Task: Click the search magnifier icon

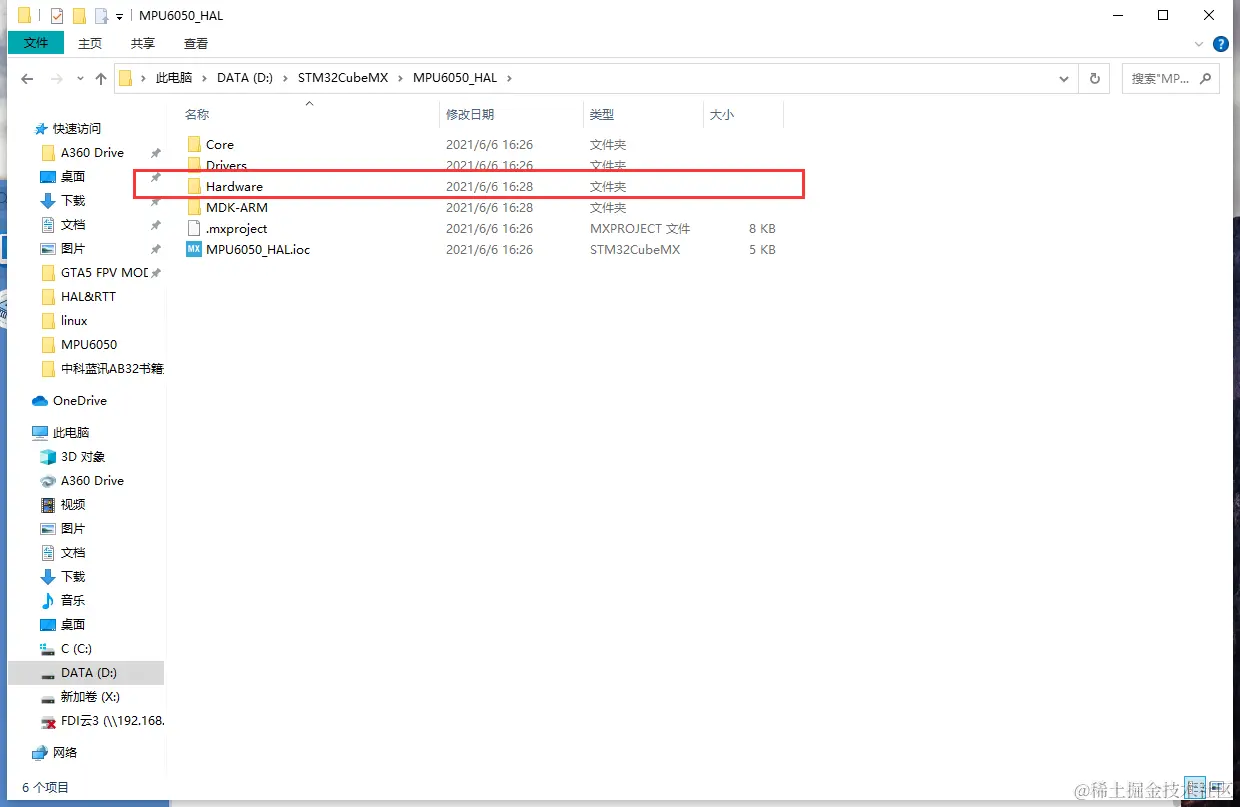Action: pyautogui.click(x=1206, y=78)
